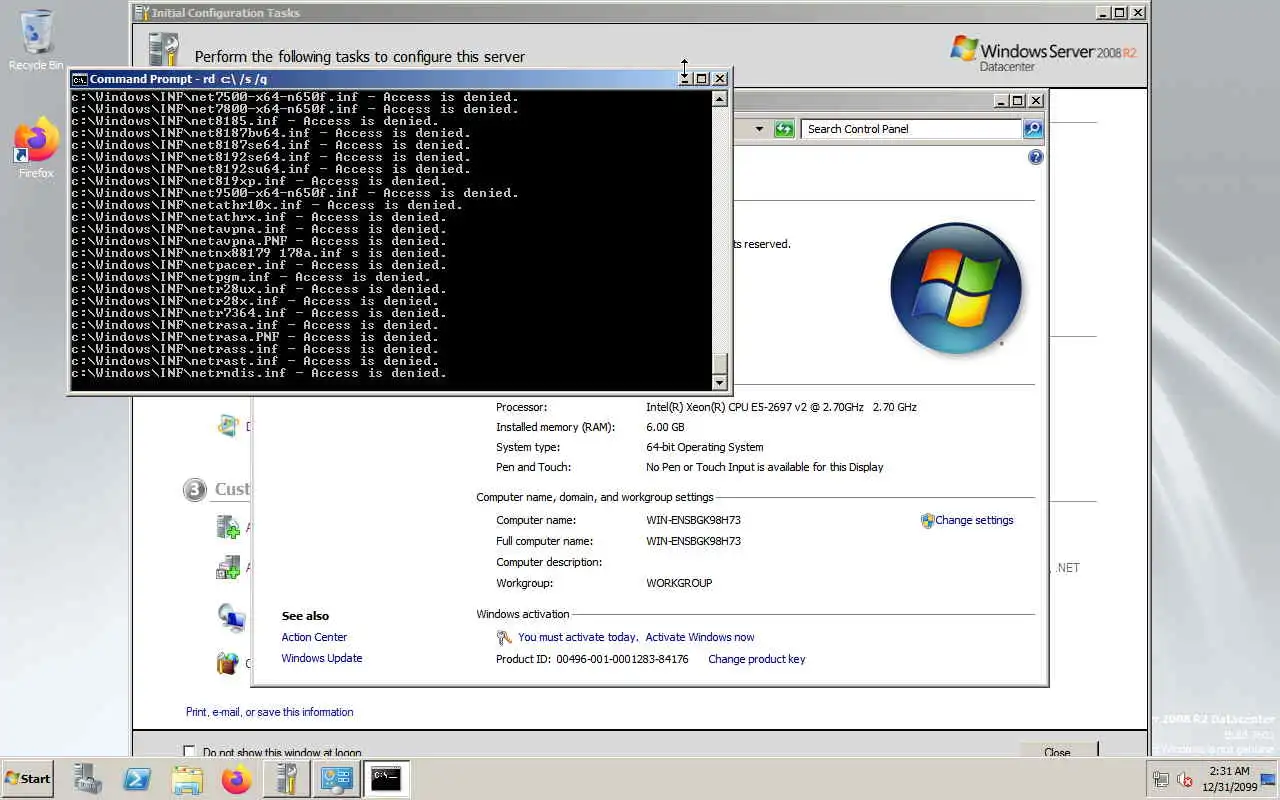Open the Command Prompt title bar system icon
1280x800 pixels.
(79, 79)
